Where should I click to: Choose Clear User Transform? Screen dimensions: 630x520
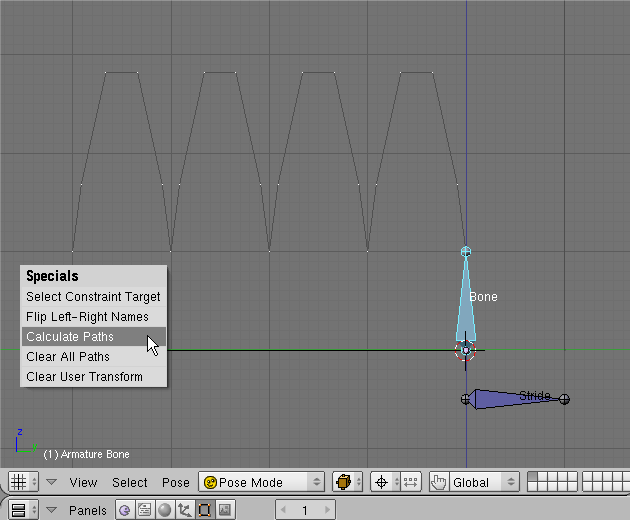tap(94, 377)
